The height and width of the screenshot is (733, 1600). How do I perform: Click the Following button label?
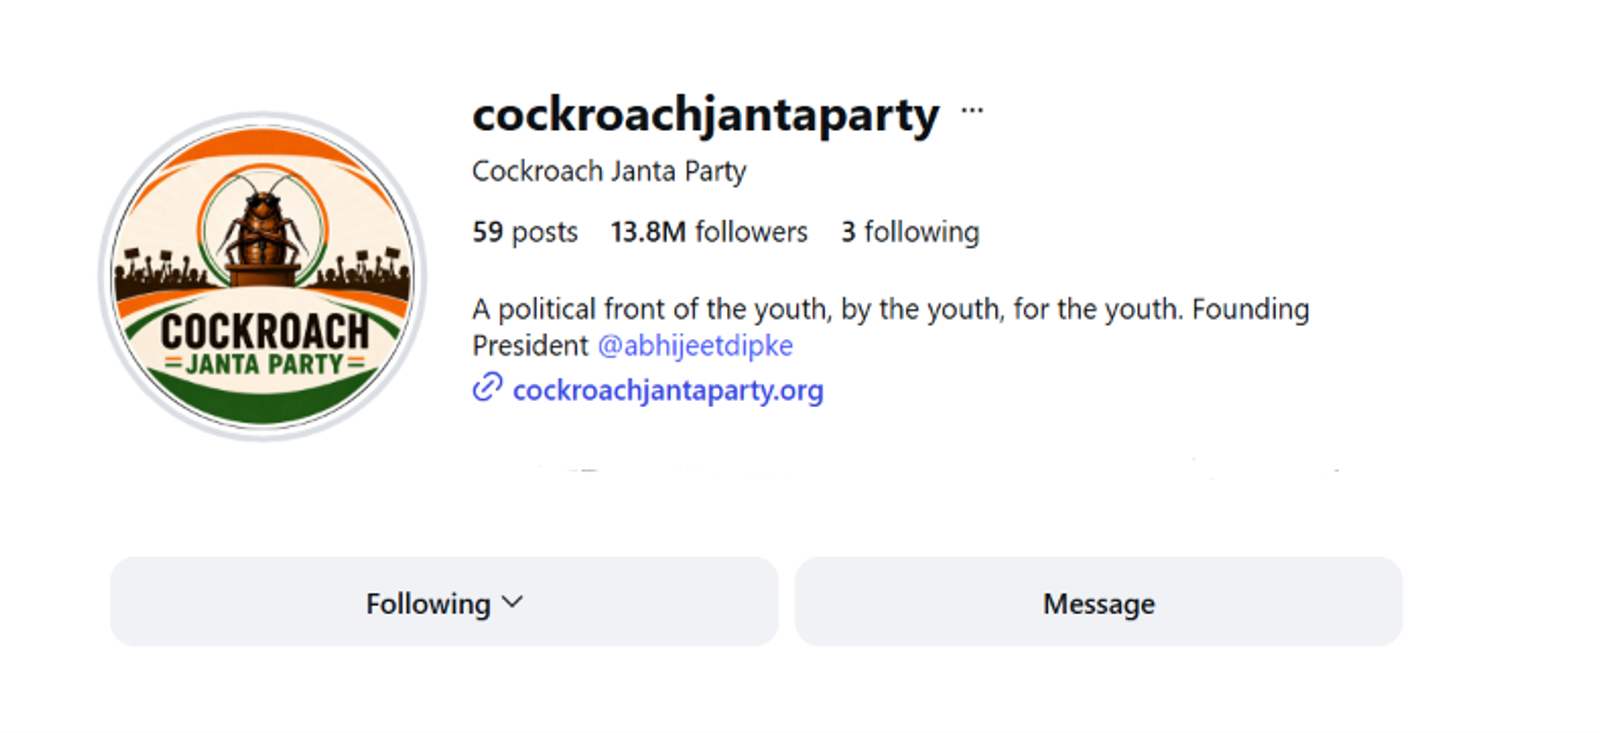coord(428,603)
